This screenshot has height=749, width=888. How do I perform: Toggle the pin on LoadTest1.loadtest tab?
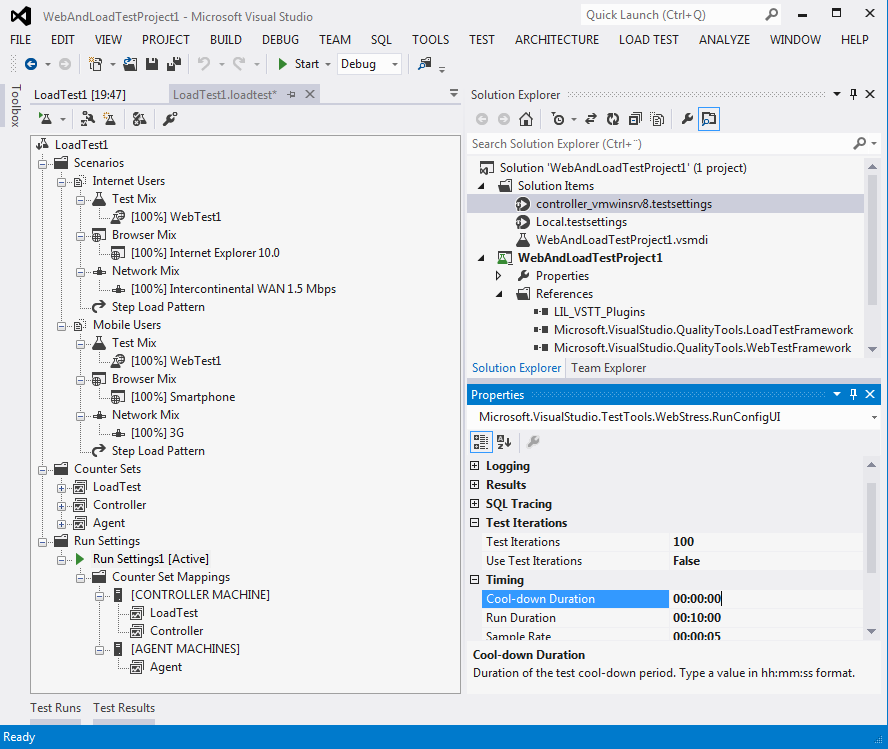[292, 95]
